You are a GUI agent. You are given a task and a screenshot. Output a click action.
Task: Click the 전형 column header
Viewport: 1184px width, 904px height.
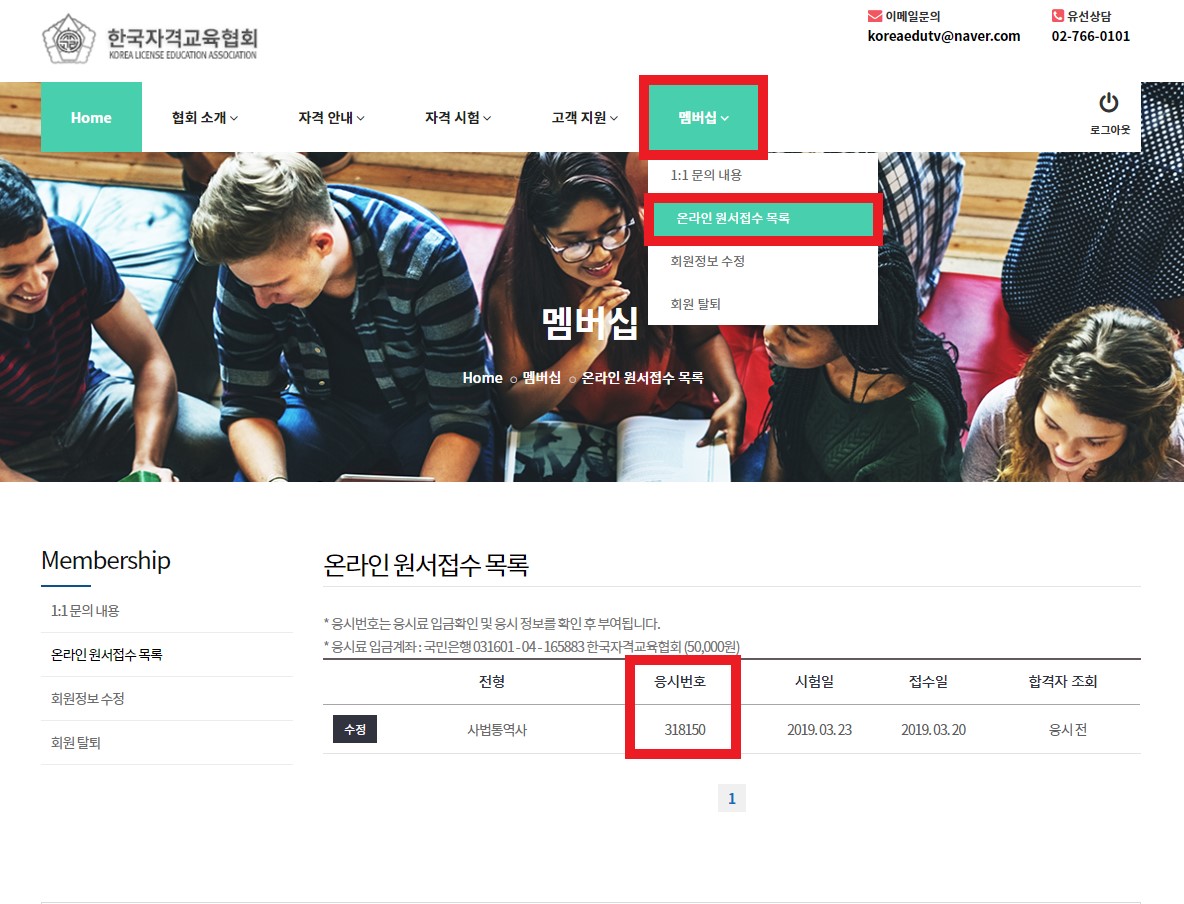[x=492, y=681]
